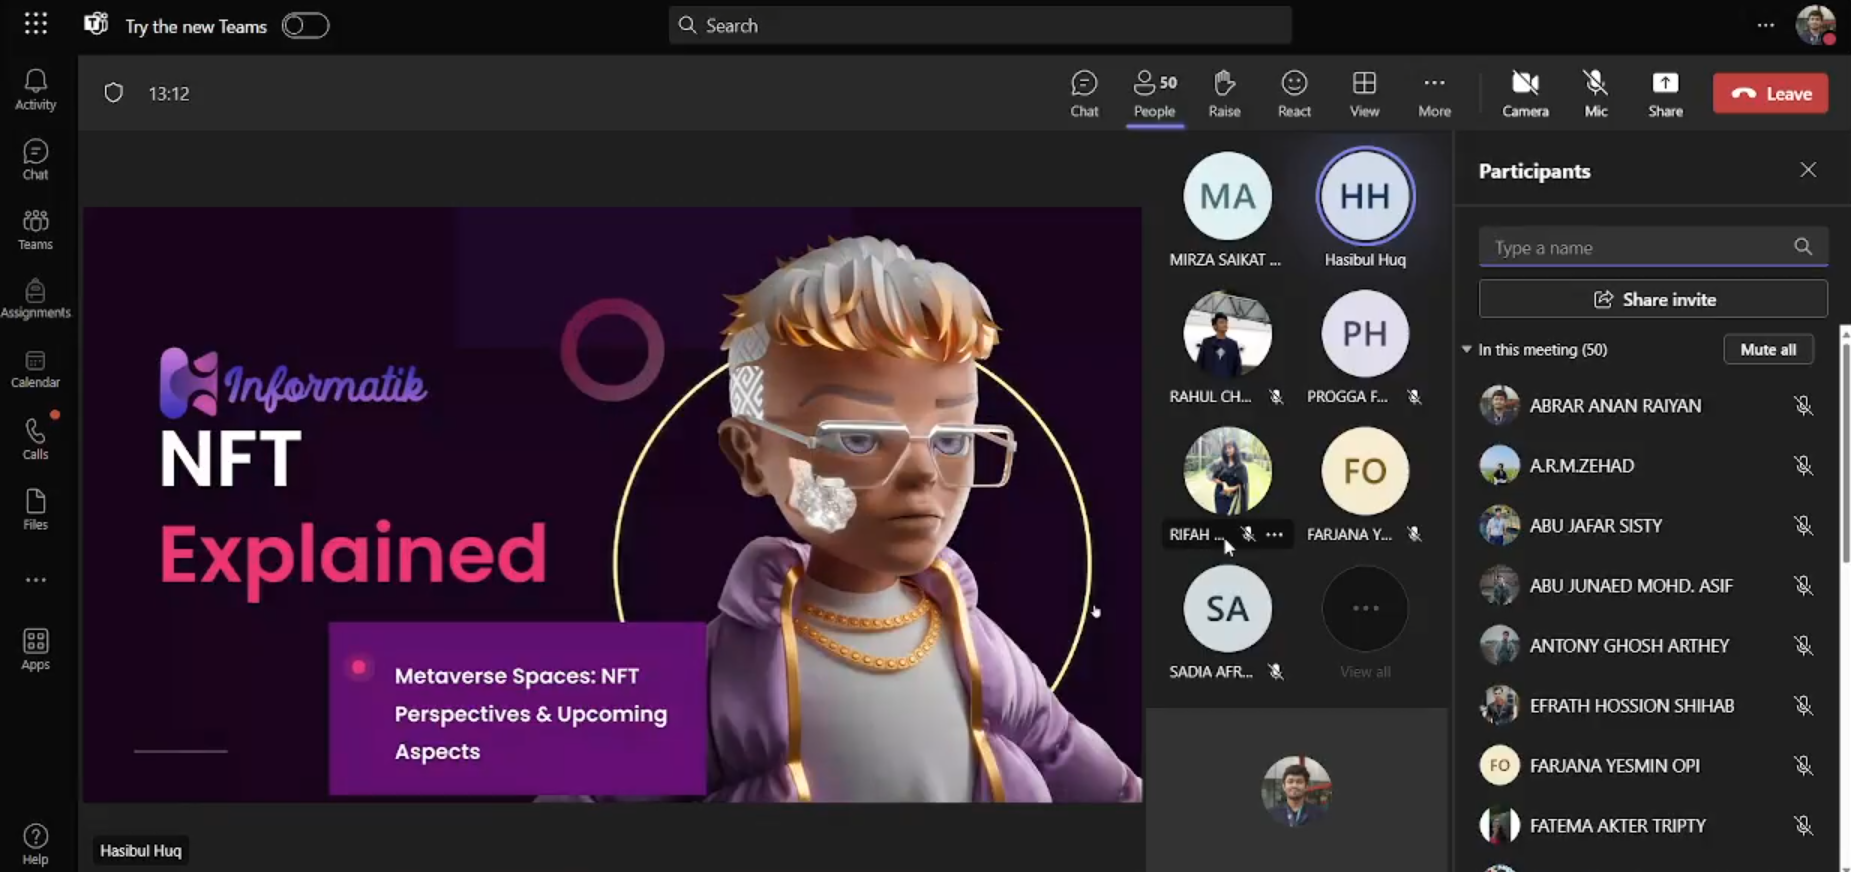Open the More actions meeting menu
Screen dimensions: 1851x872
[1434, 94]
